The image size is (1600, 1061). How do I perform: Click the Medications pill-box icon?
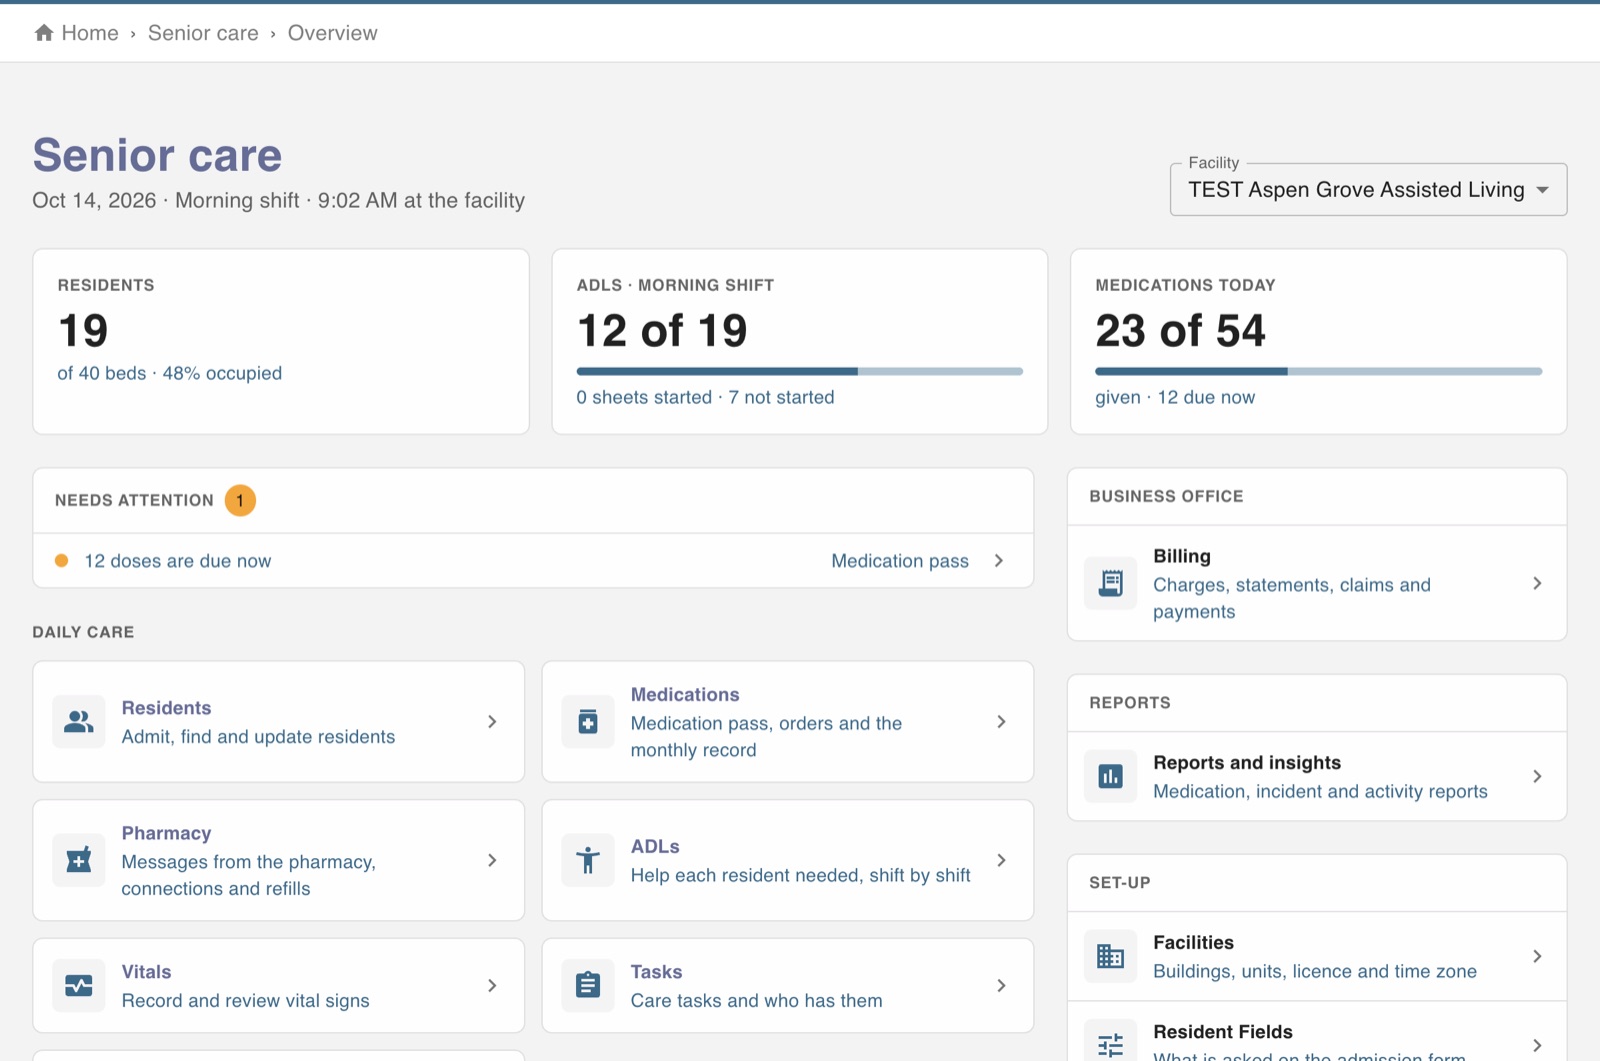[x=588, y=721]
